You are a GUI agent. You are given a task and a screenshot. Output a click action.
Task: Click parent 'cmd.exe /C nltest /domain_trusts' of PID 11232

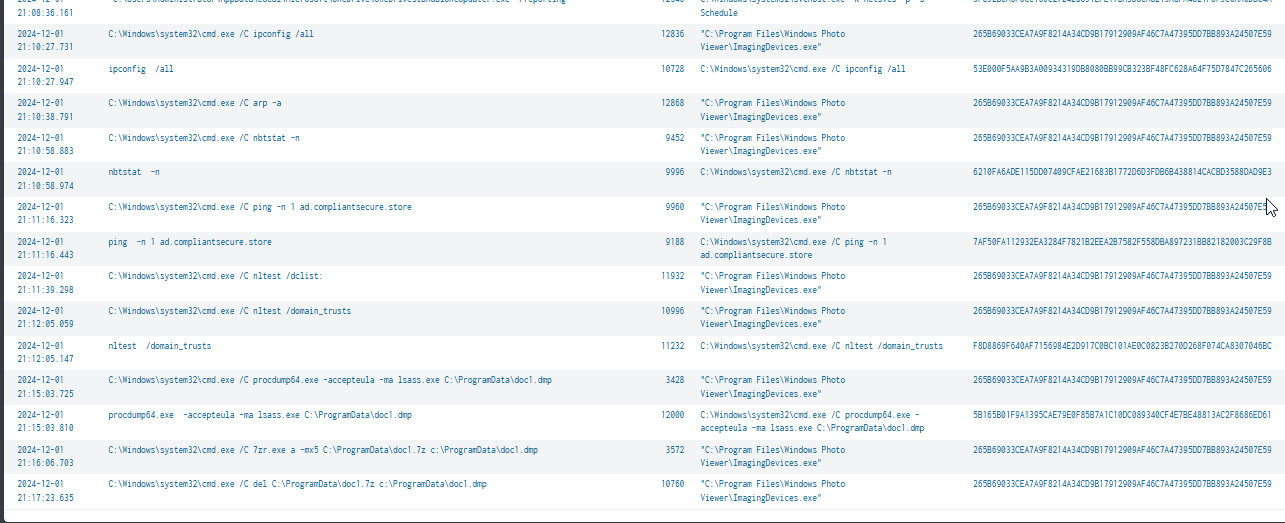[x=821, y=346]
